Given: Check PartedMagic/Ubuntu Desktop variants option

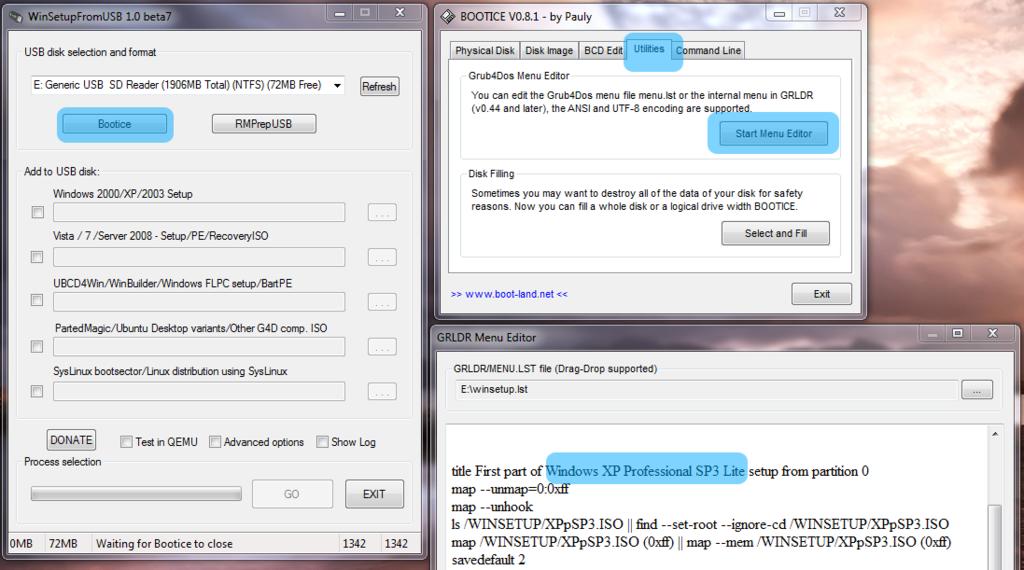Looking at the screenshot, I should pos(37,347).
